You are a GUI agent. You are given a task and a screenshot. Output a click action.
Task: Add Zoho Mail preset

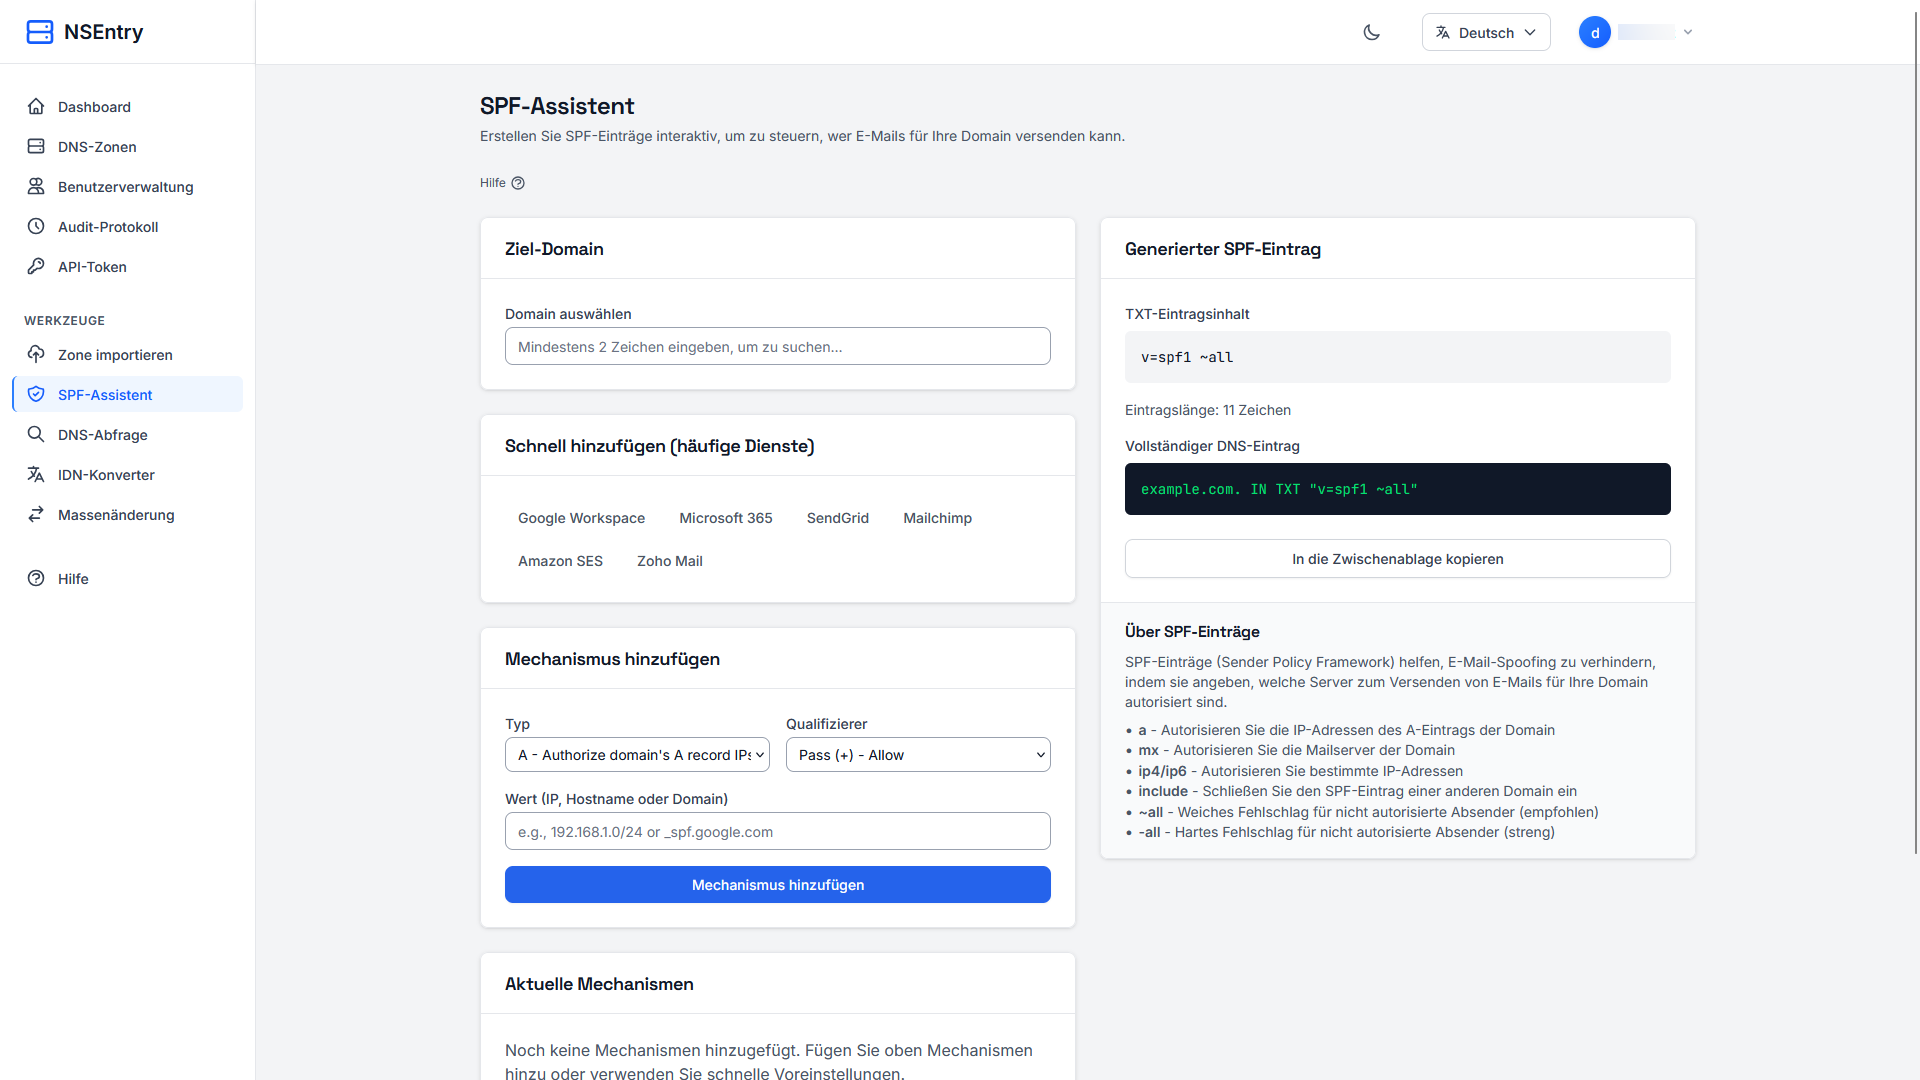pyautogui.click(x=670, y=561)
